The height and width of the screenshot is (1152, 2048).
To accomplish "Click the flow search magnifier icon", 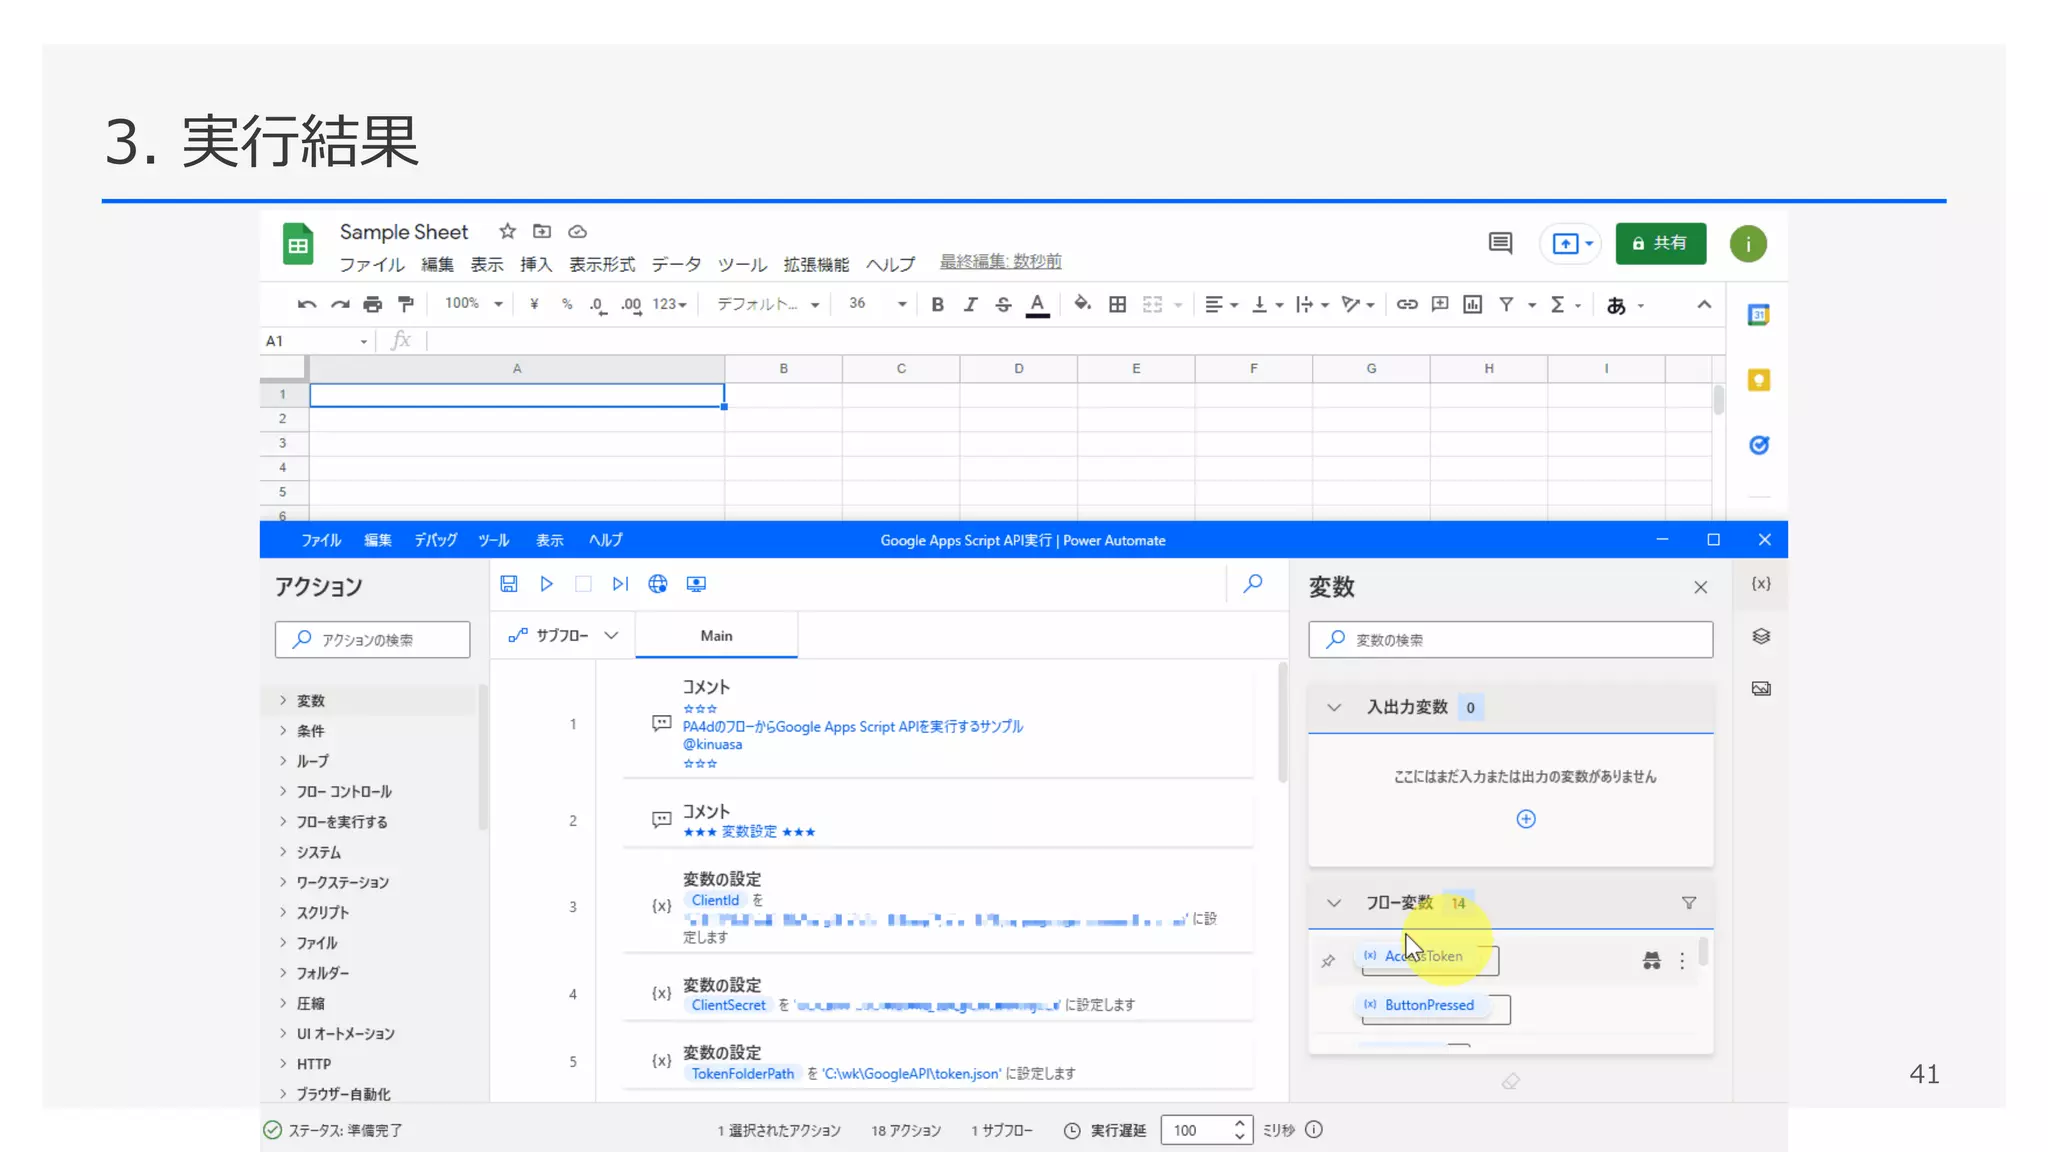I will point(1252,584).
